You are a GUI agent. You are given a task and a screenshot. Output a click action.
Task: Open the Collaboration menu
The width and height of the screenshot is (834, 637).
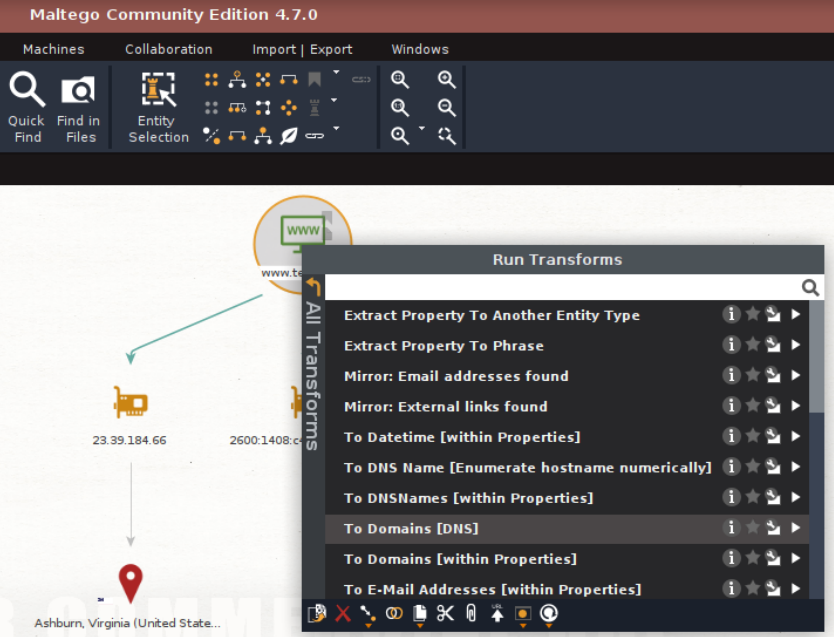point(169,49)
